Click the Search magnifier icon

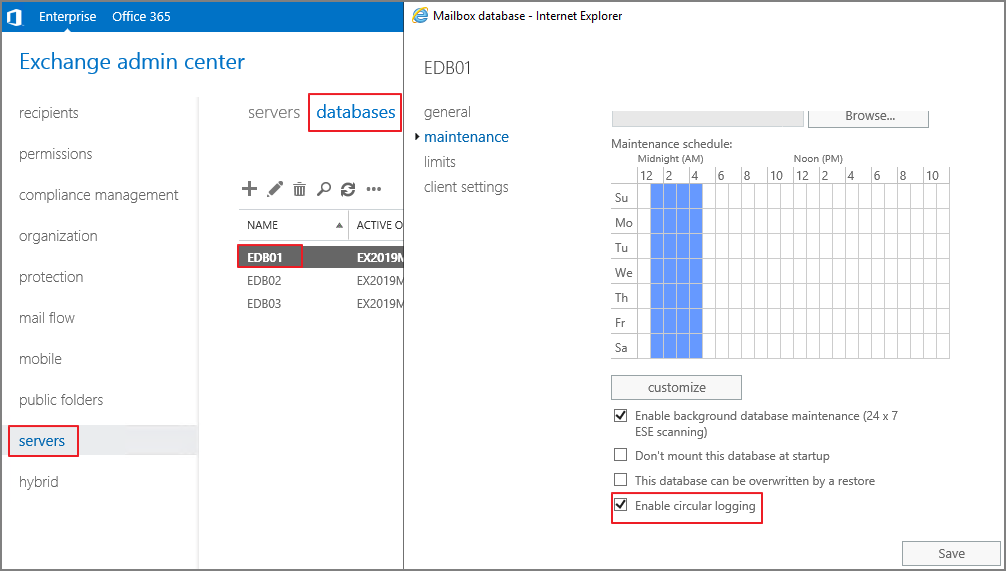point(323,189)
